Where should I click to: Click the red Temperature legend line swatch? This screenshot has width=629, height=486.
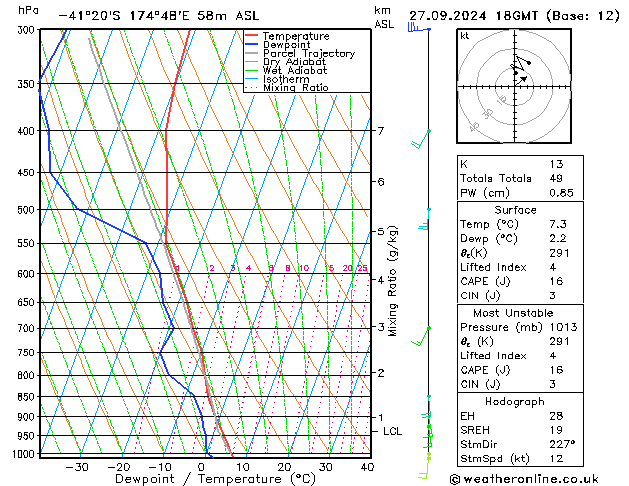tap(252, 36)
